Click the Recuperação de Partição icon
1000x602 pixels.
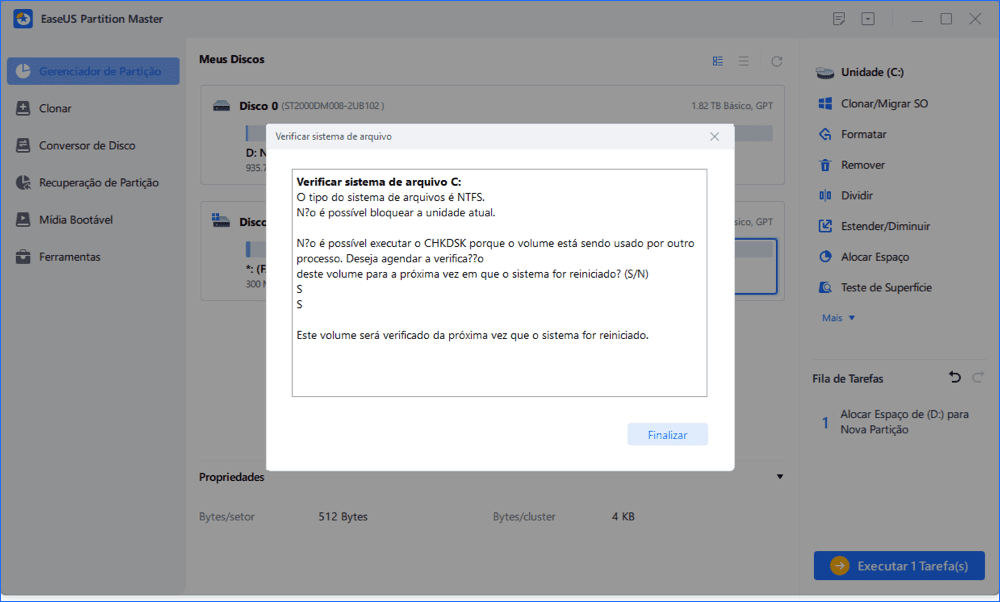(x=23, y=182)
